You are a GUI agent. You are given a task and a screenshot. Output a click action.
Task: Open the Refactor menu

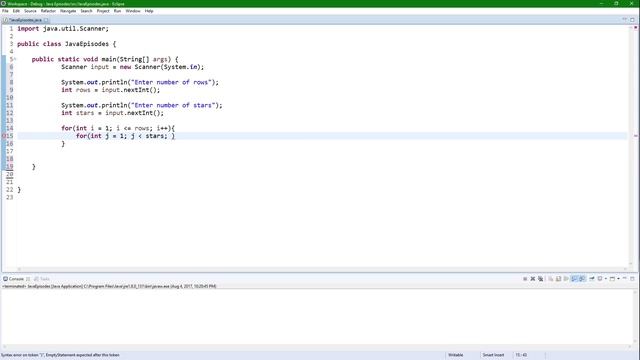48,11
